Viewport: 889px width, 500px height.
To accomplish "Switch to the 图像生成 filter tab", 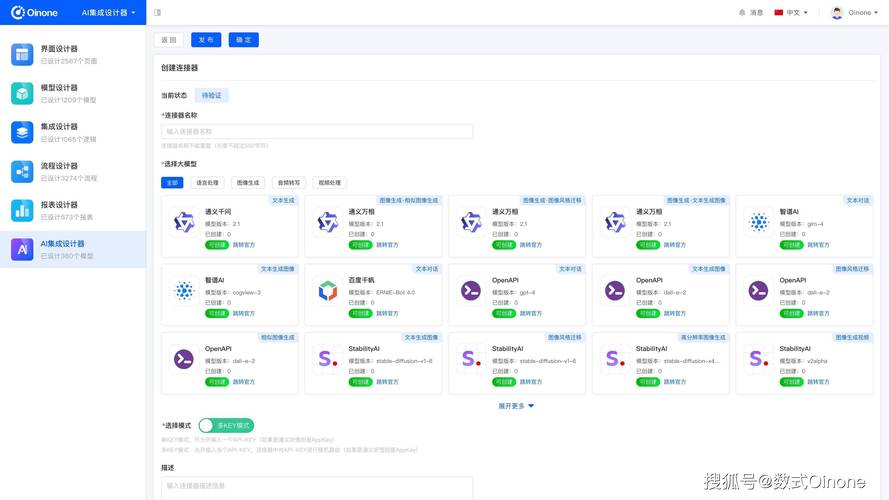I will click(248, 183).
